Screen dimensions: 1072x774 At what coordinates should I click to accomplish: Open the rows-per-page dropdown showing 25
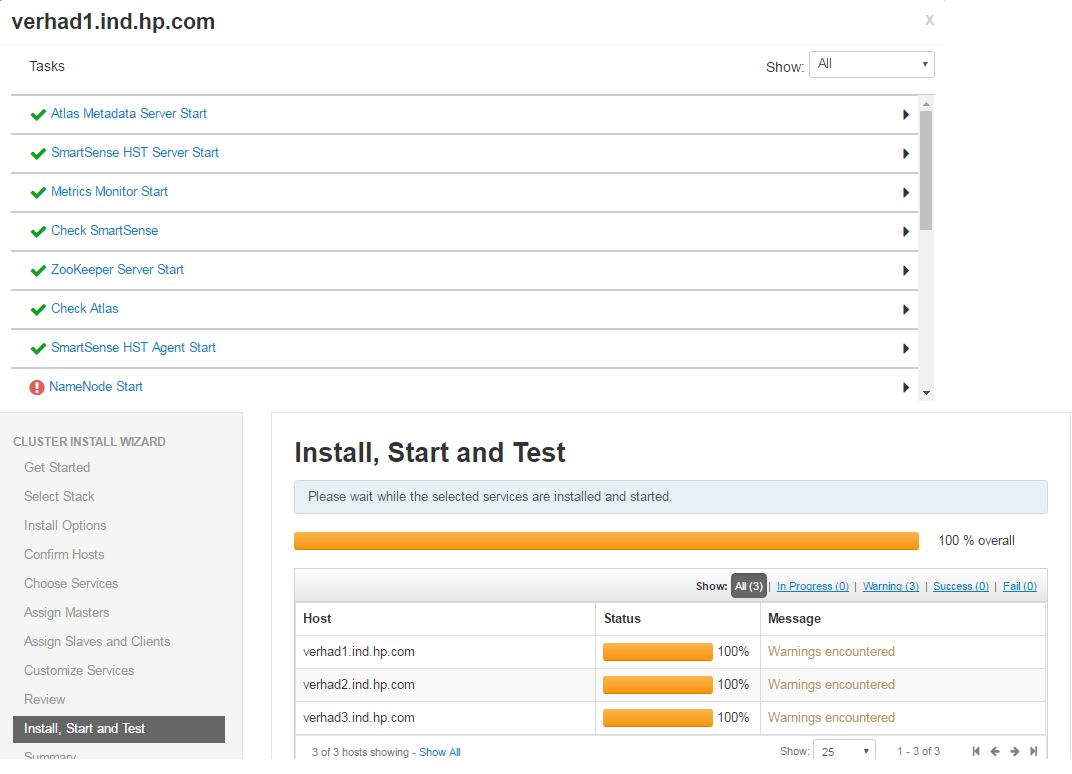click(843, 749)
